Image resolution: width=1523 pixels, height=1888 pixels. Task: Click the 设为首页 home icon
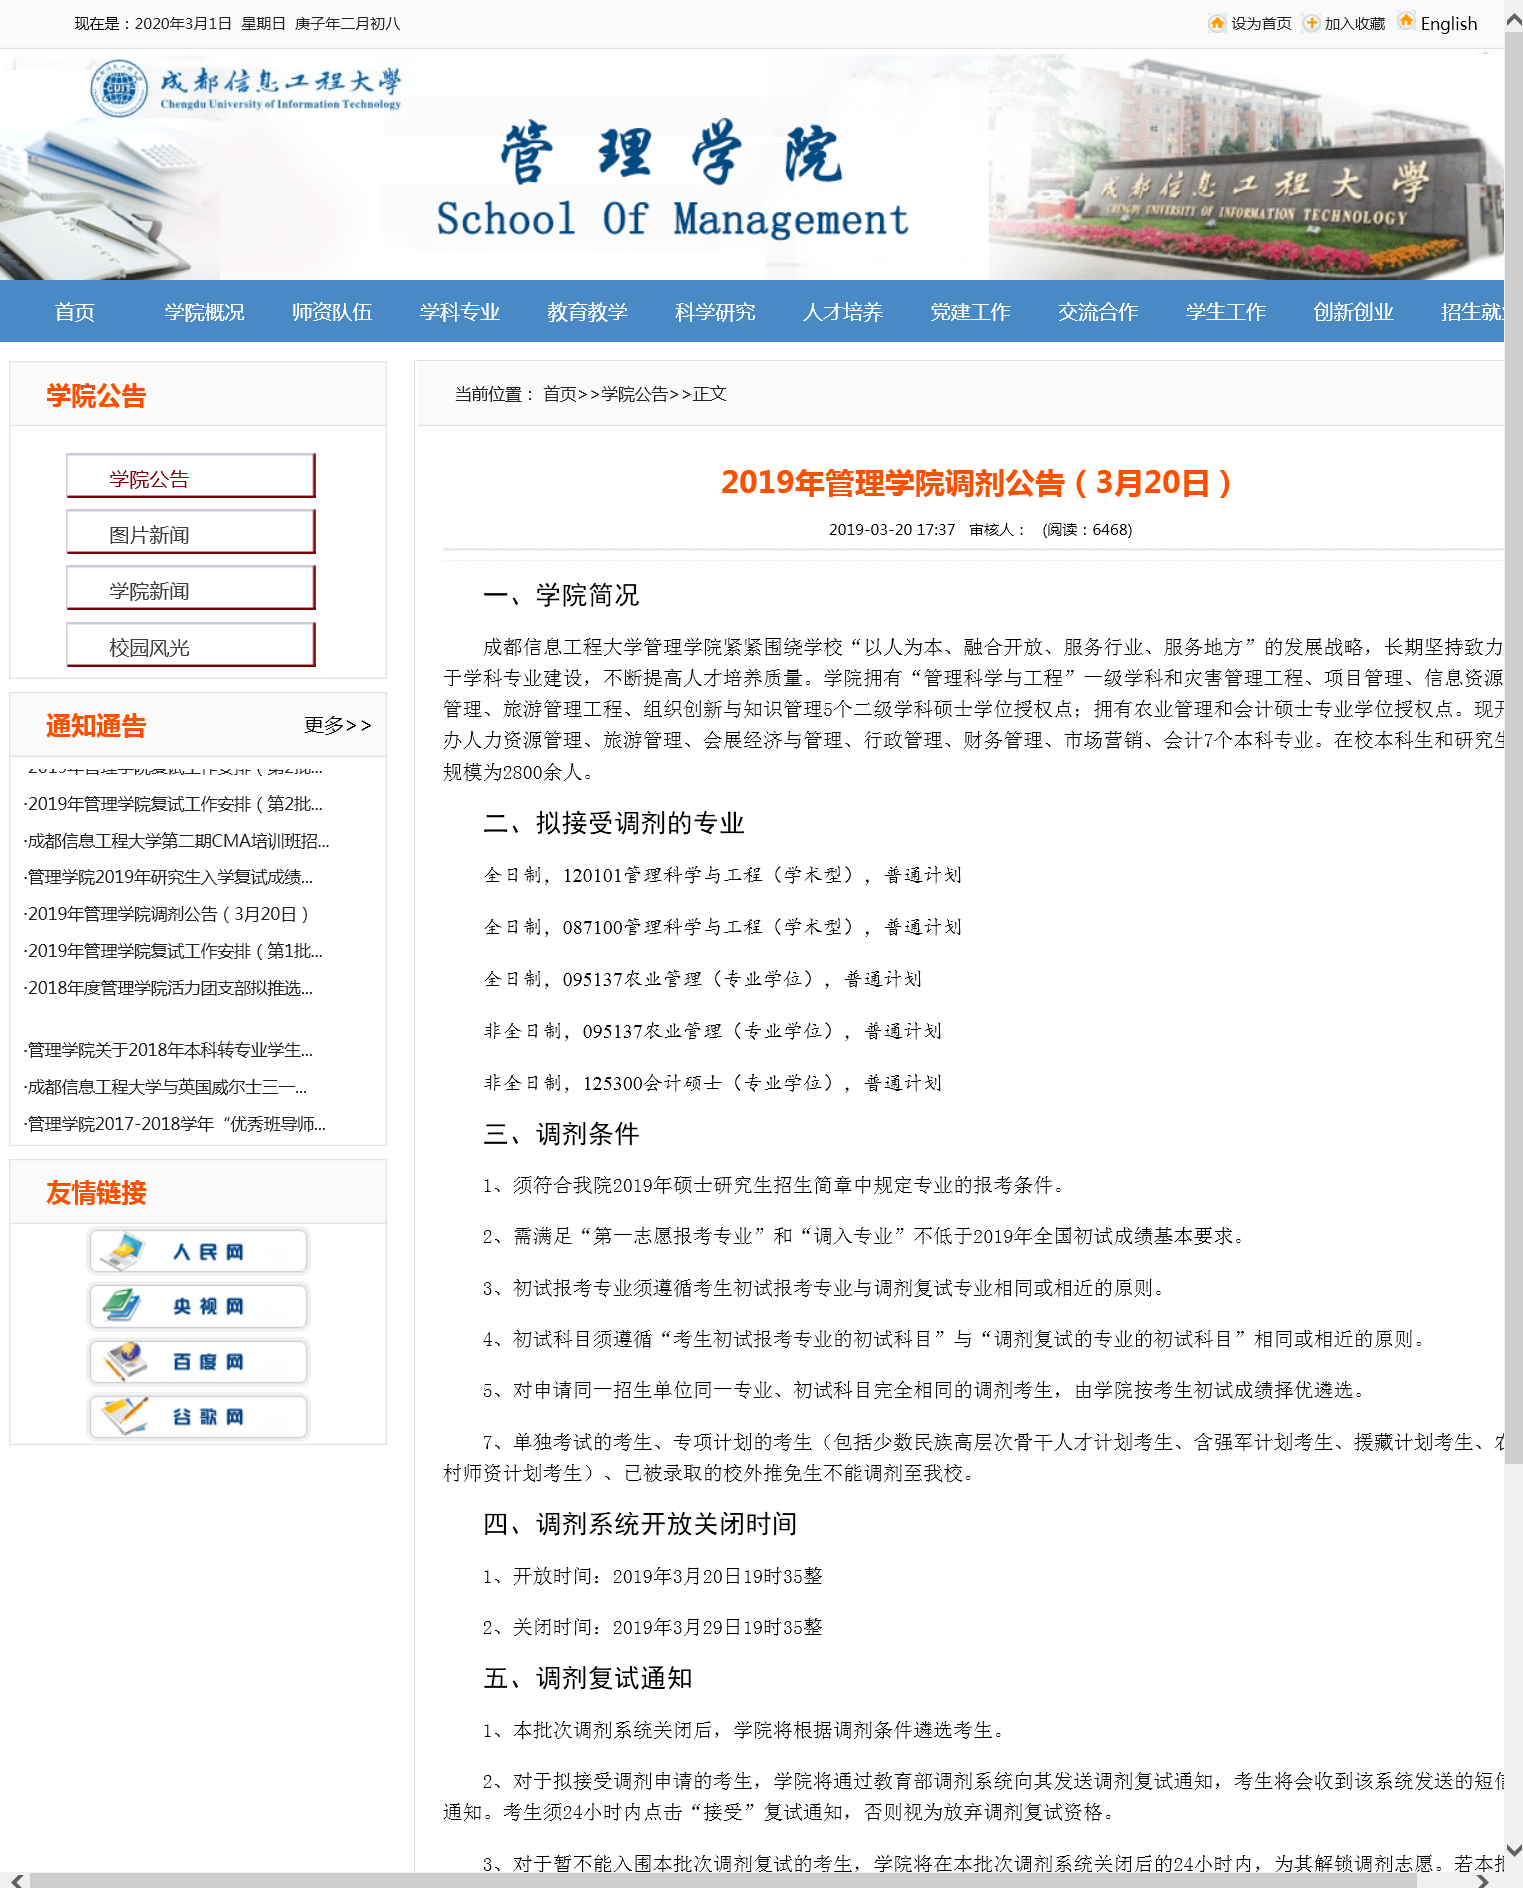[x=1217, y=23]
